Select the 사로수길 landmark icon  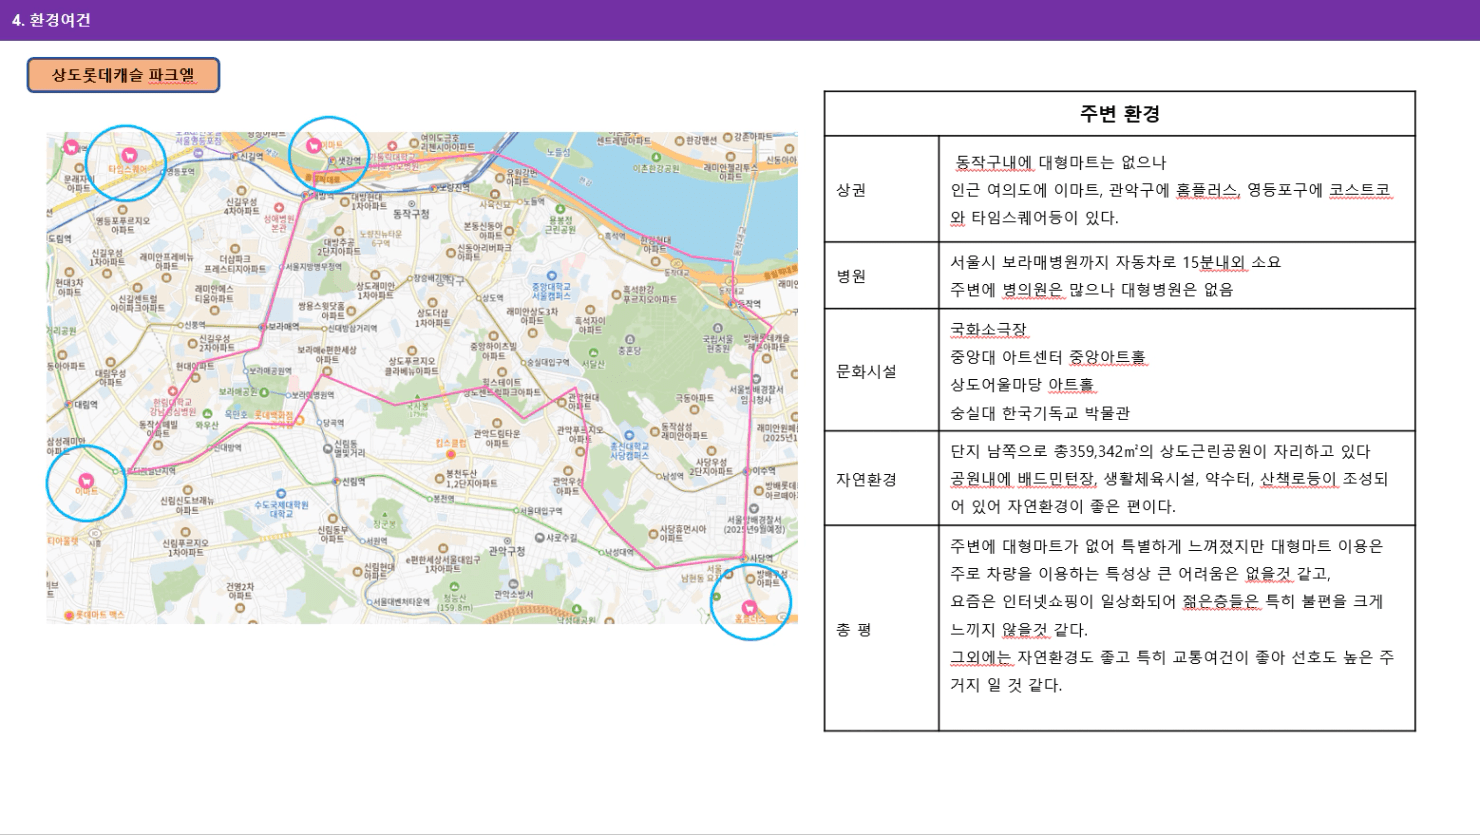(539, 537)
